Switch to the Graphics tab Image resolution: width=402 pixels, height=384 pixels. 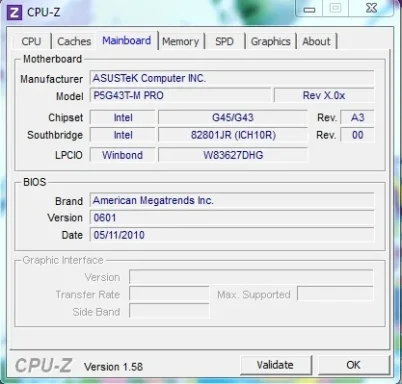point(270,41)
